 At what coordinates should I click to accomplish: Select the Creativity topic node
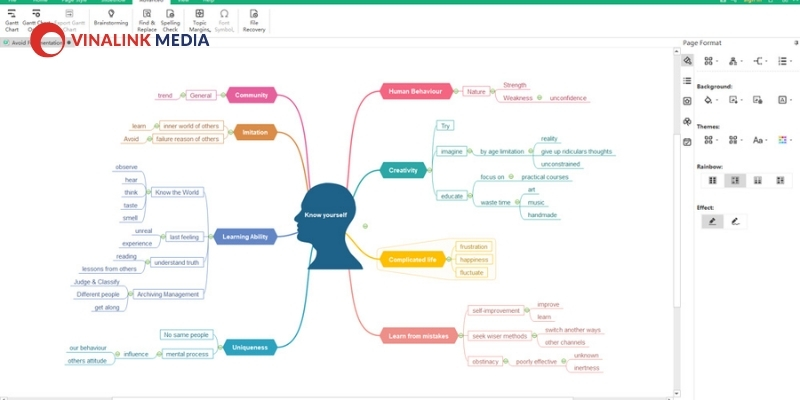(403, 170)
